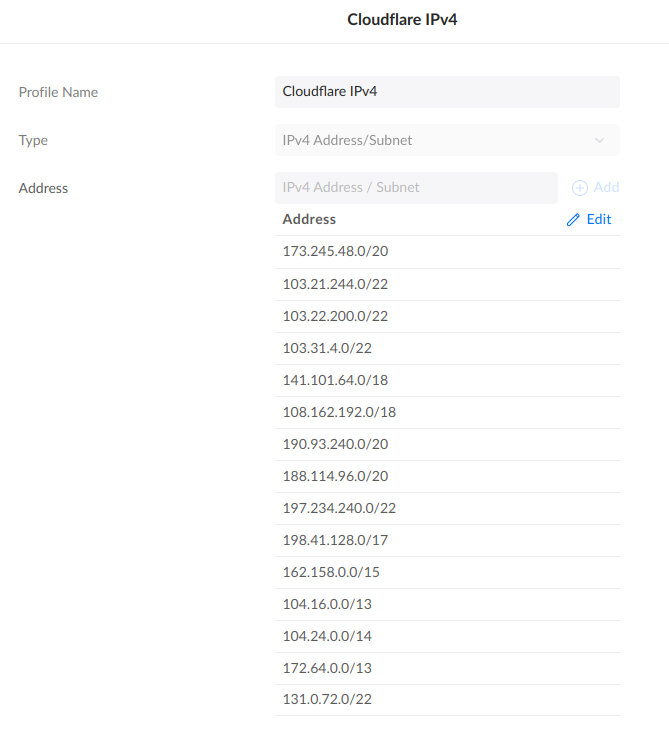
Task: Select the 108.162.192.0/18 address row
Action: (340, 412)
